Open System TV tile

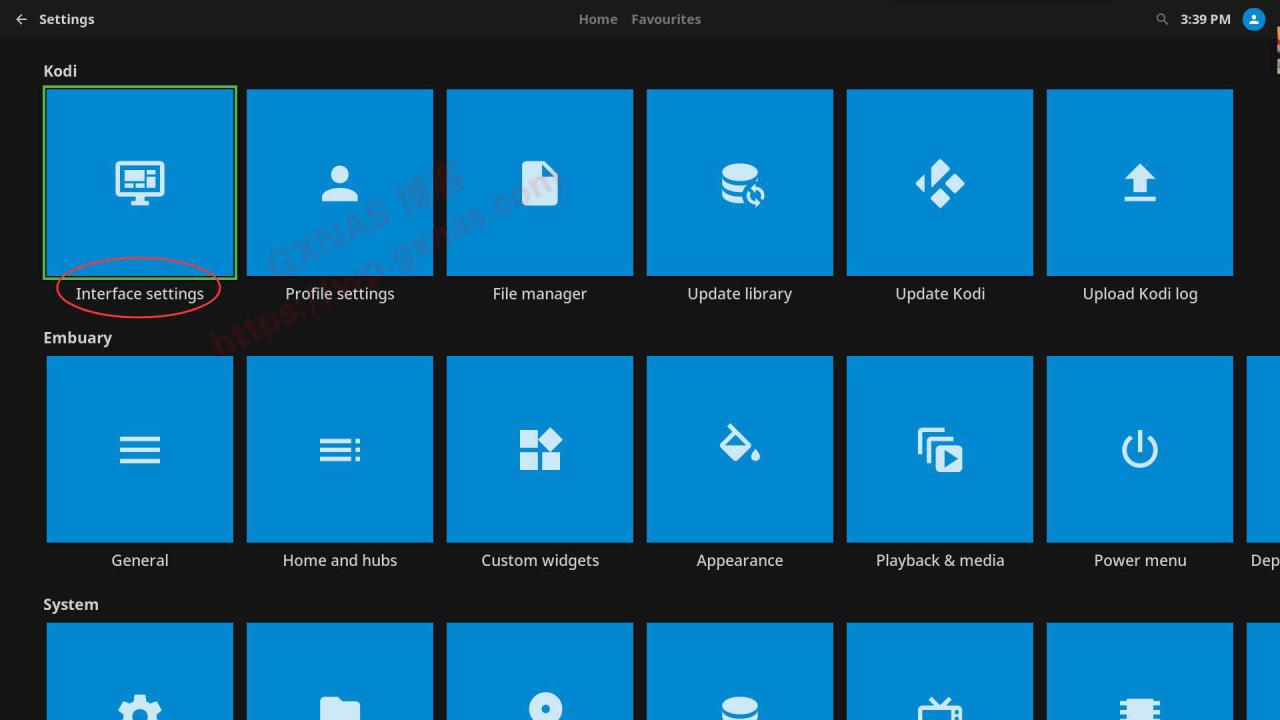tap(940, 671)
